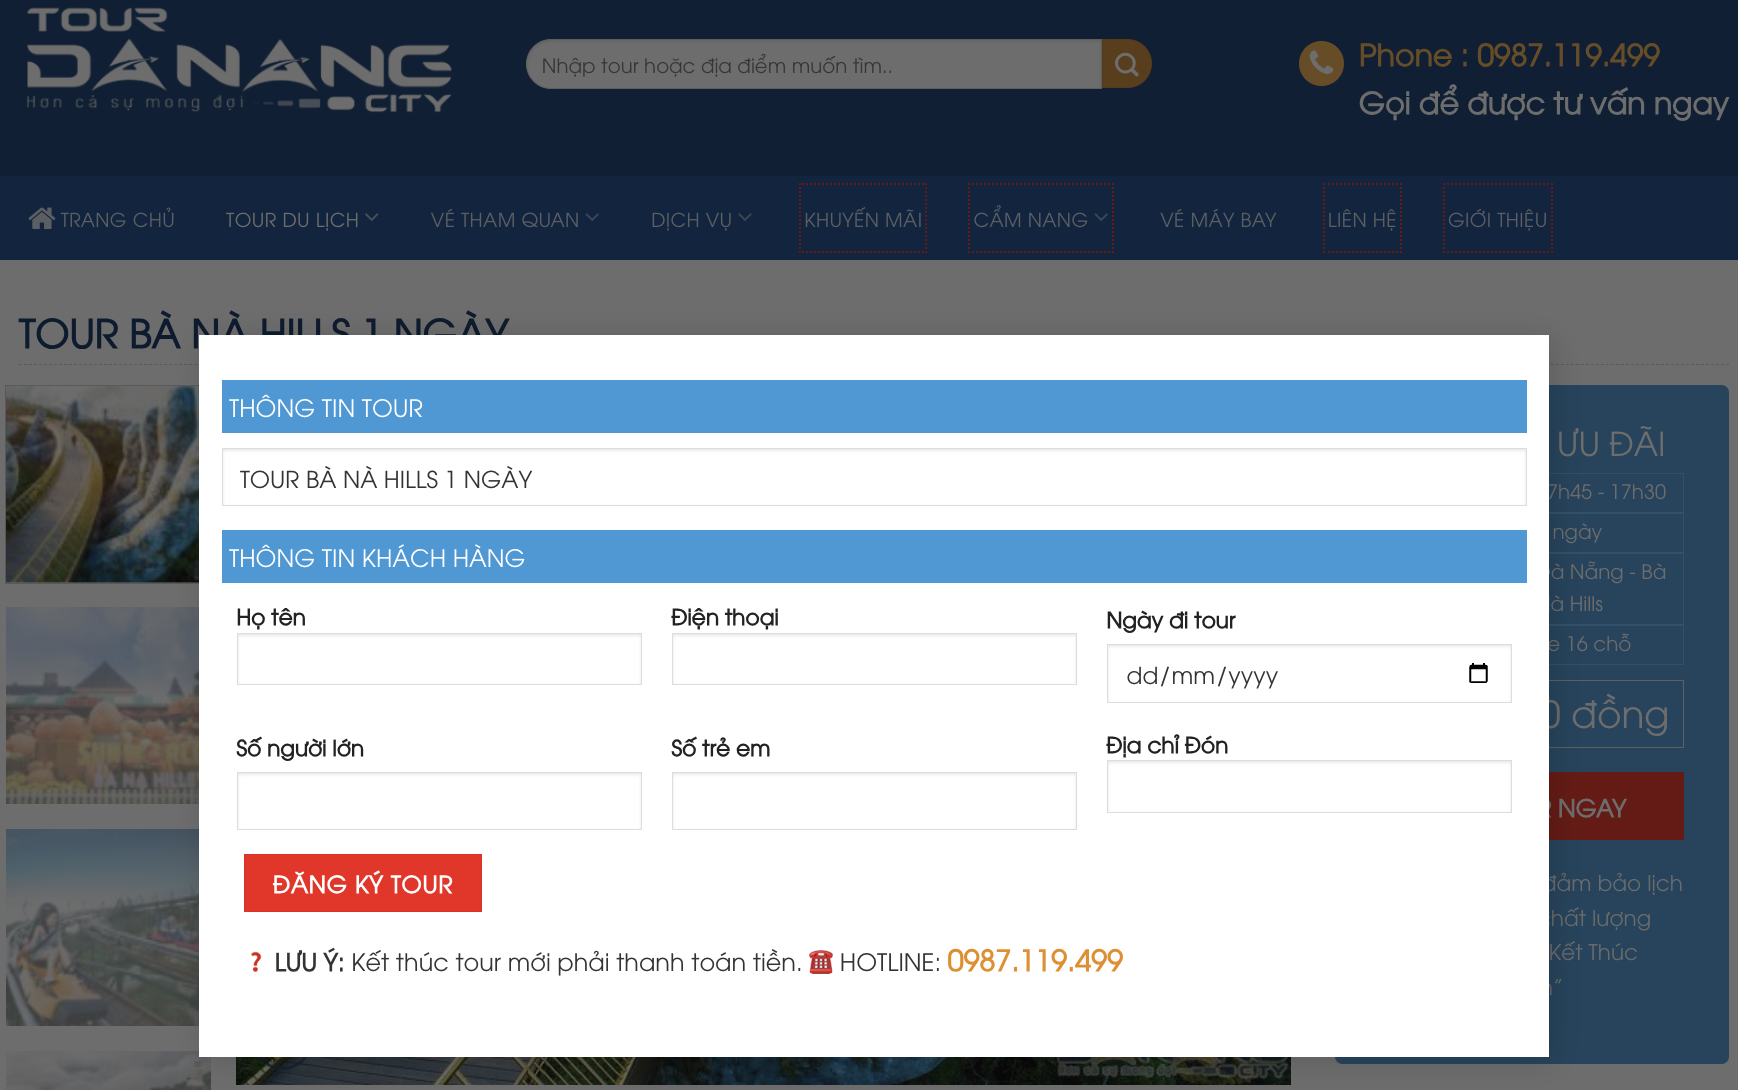The image size is (1738, 1090).
Task: Navigate to Giới Thiệu page
Action: point(1497,219)
